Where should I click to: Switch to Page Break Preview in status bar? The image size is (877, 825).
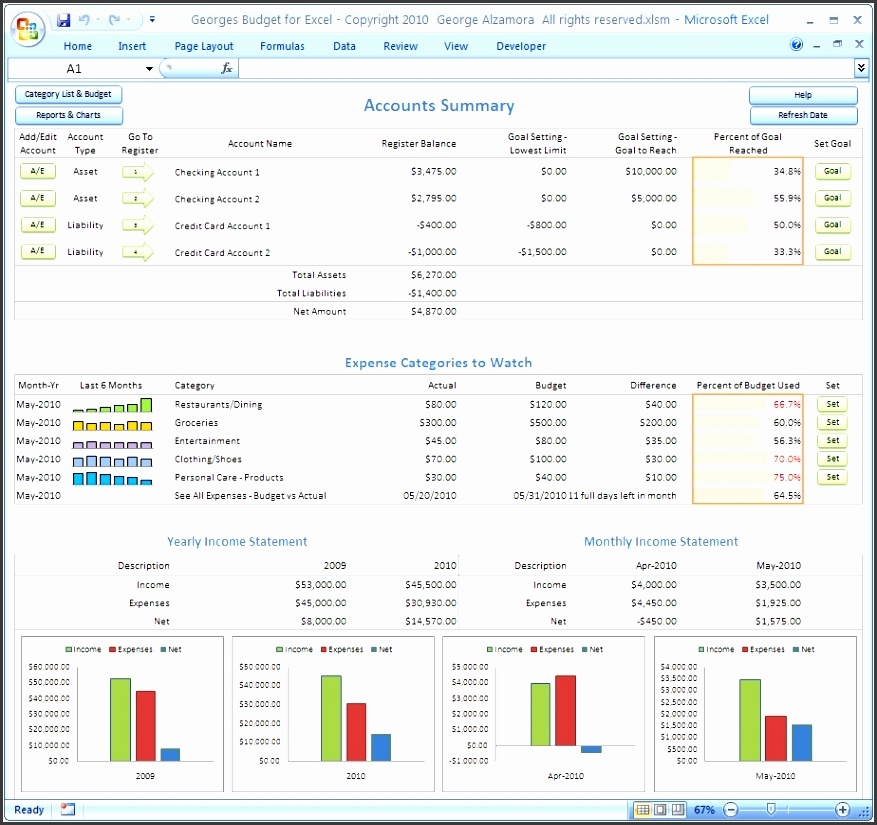pyautogui.click(x=678, y=809)
